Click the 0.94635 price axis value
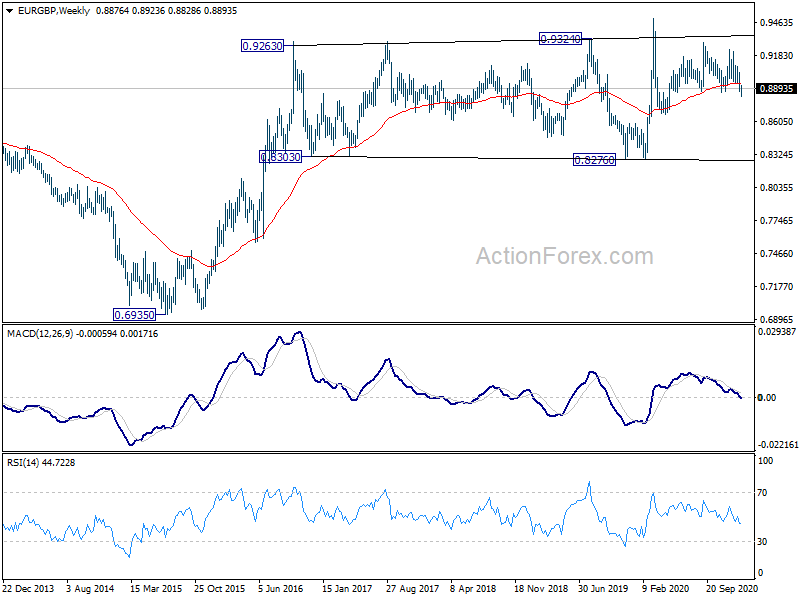800x600 pixels. pos(777,22)
